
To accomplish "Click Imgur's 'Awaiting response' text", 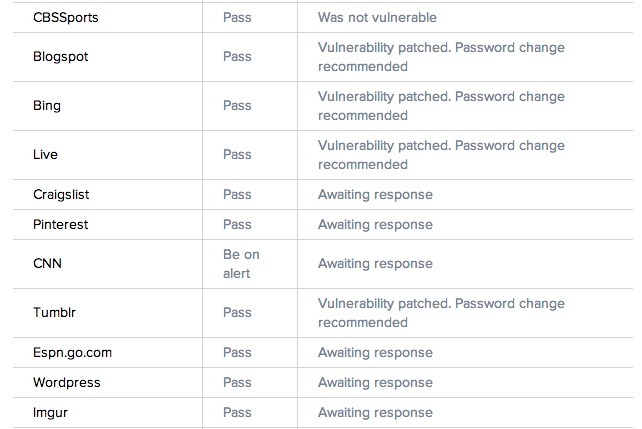I will 375,413.
